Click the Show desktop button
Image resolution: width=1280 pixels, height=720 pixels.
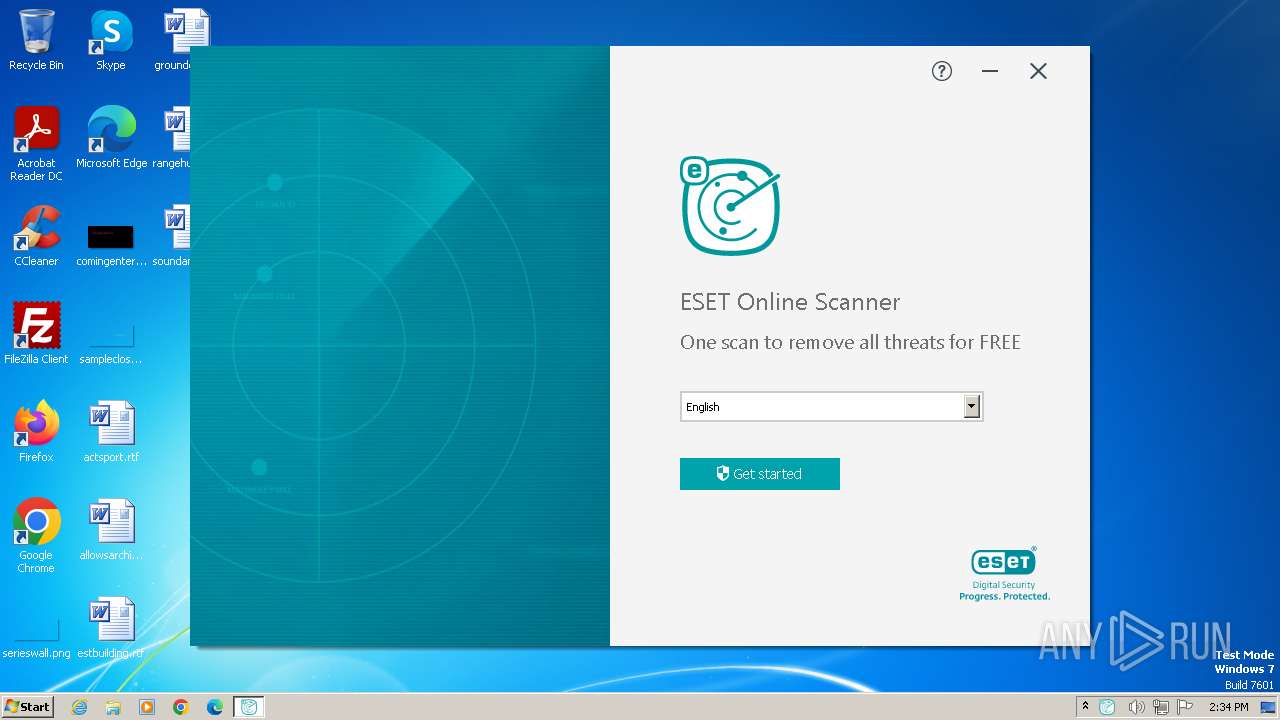point(1268,707)
